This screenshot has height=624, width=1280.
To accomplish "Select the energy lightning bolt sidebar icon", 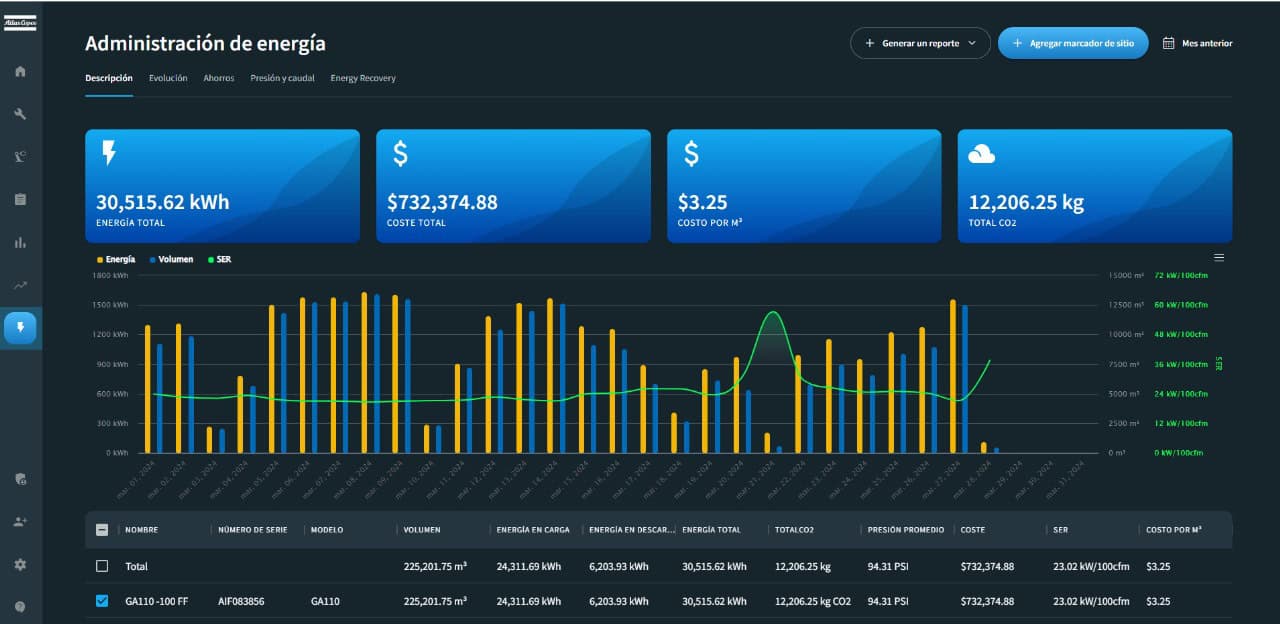I will tap(20, 327).
